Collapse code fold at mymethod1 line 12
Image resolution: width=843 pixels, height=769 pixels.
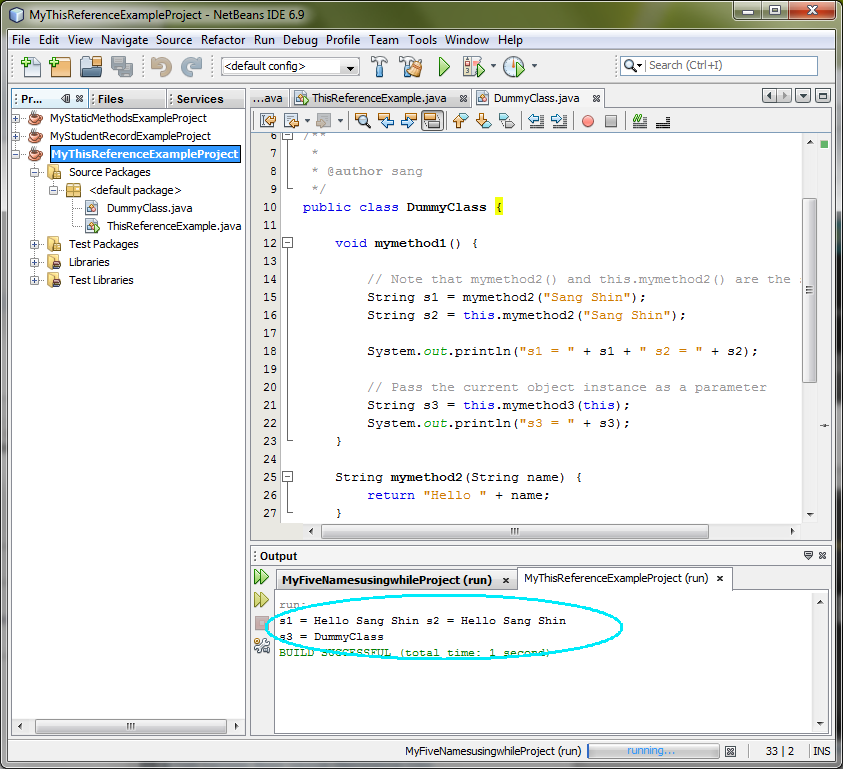point(288,243)
